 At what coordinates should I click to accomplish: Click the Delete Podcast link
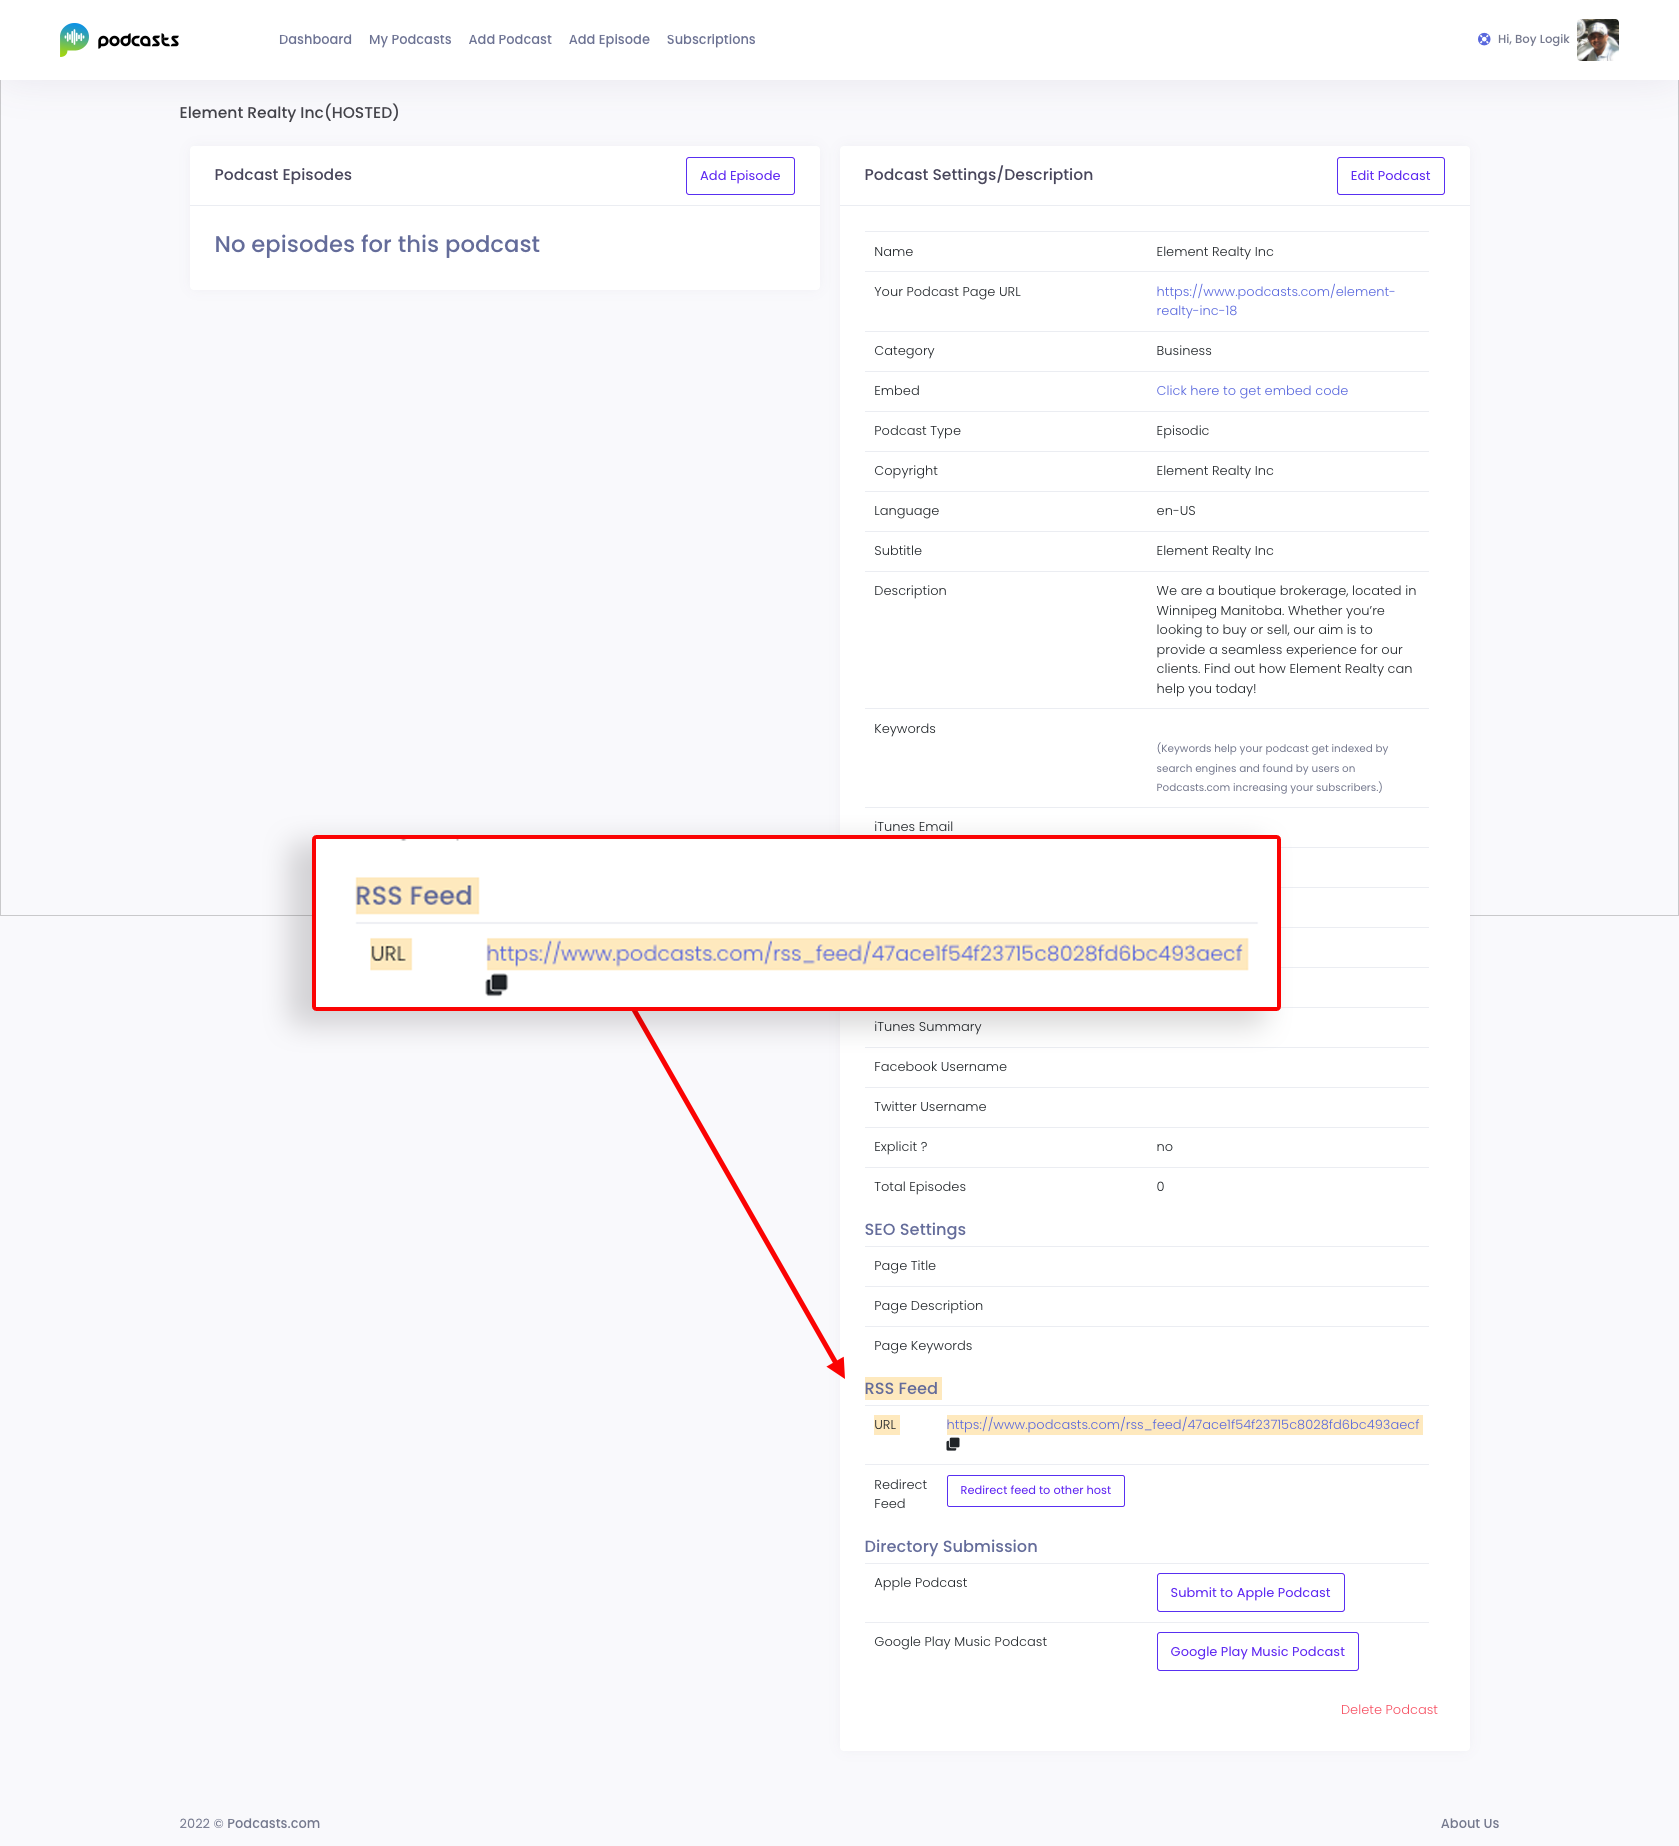tap(1389, 1710)
